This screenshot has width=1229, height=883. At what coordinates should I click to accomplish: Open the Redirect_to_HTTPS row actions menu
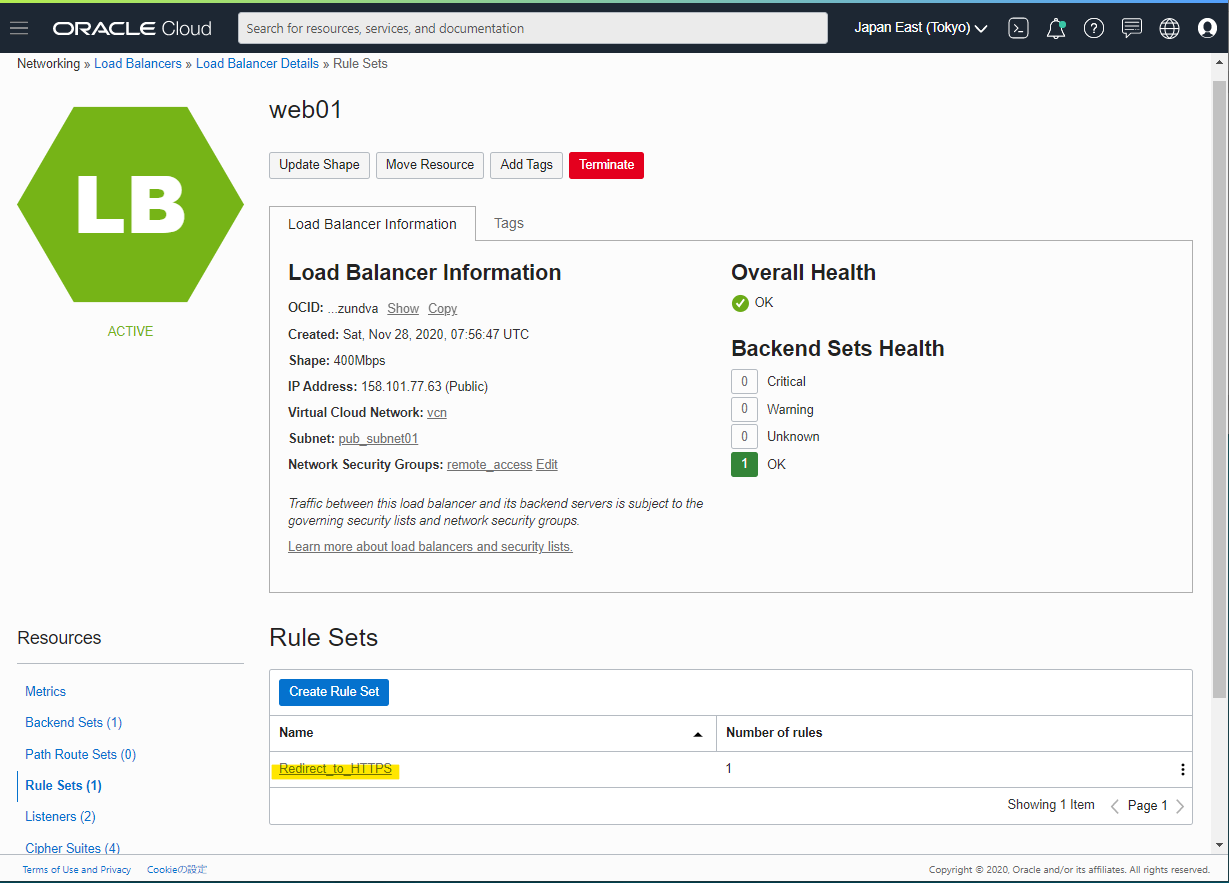(x=1182, y=769)
